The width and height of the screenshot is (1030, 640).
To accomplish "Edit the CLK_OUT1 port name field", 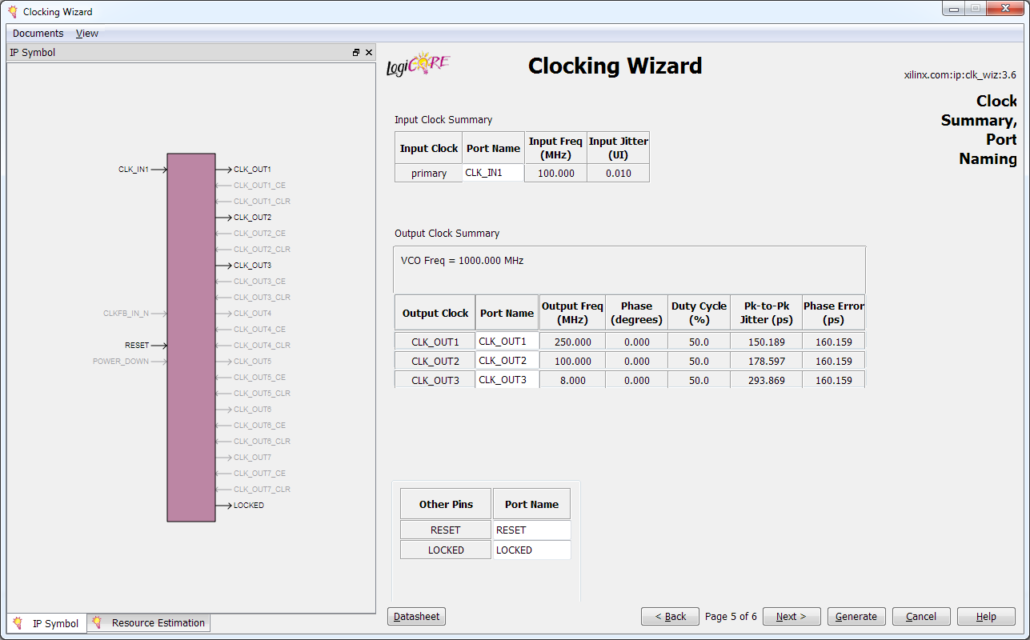I will [507, 341].
